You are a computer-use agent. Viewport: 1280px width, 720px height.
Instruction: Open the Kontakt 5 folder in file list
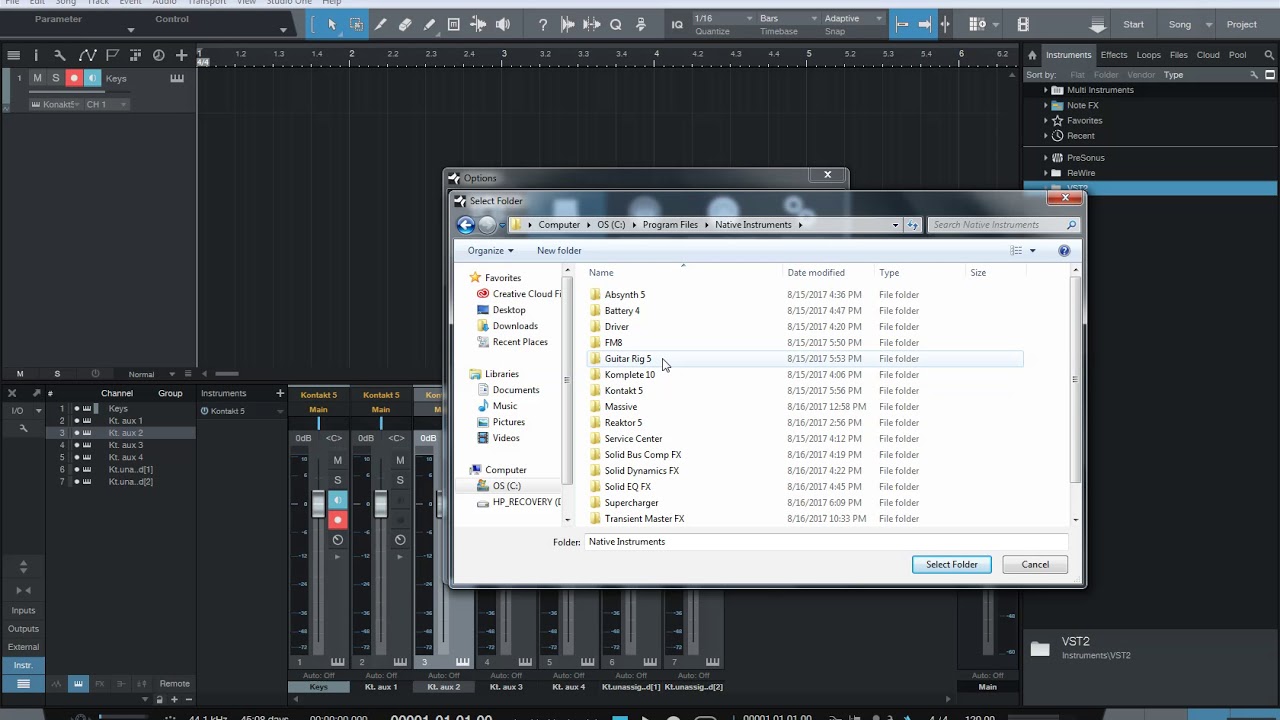click(x=623, y=391)
